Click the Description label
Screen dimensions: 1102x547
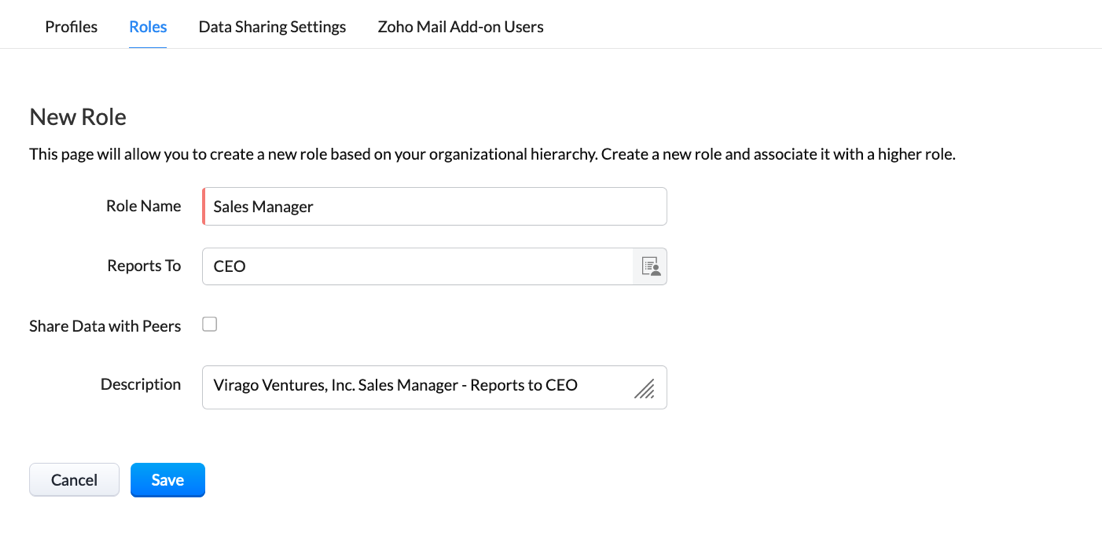coord(141,385)
